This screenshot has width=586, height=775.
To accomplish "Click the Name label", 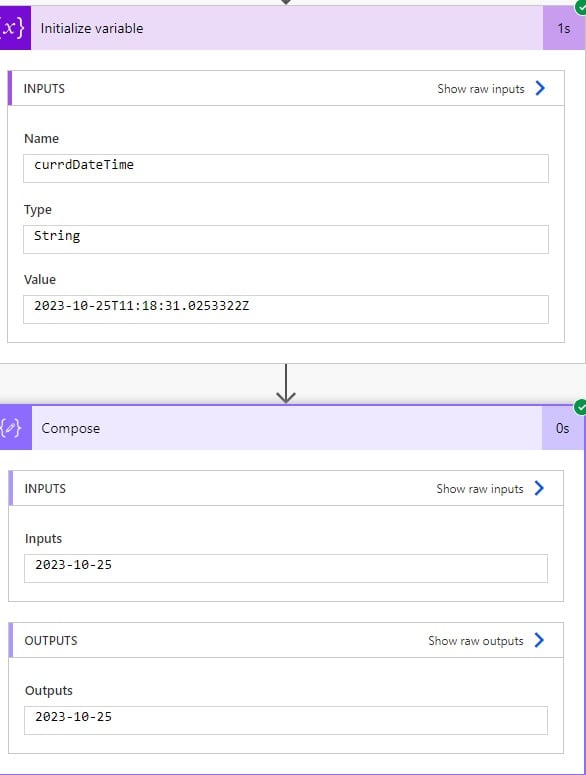I will click(x=42, y=139).
